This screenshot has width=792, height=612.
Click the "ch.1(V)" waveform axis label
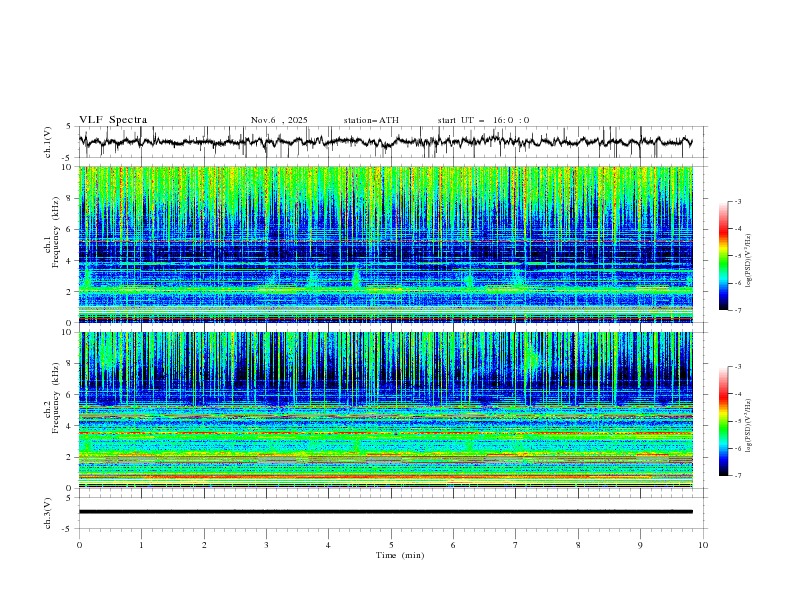point(48,142)
